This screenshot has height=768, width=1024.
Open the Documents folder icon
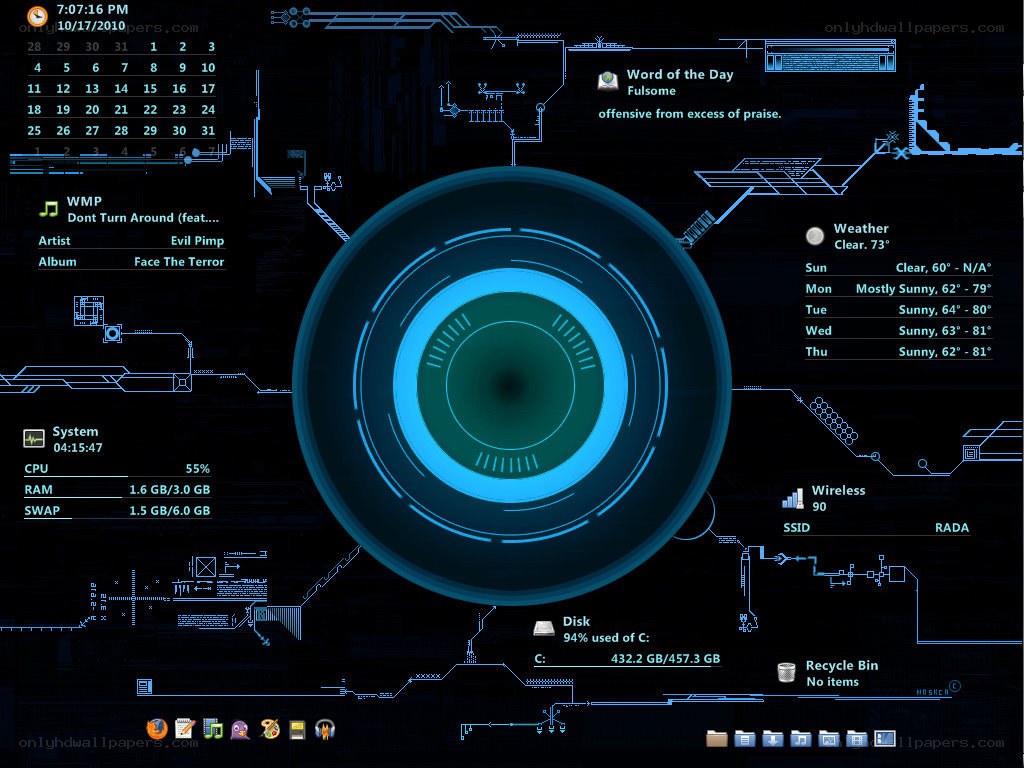click(744, 739)
